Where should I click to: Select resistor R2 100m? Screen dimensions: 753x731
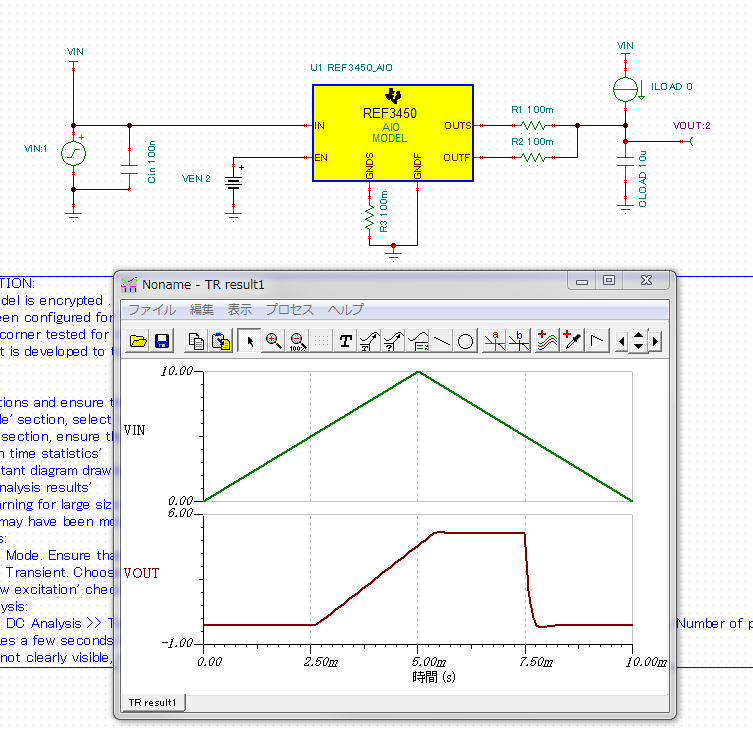click(x=533, y=158)
